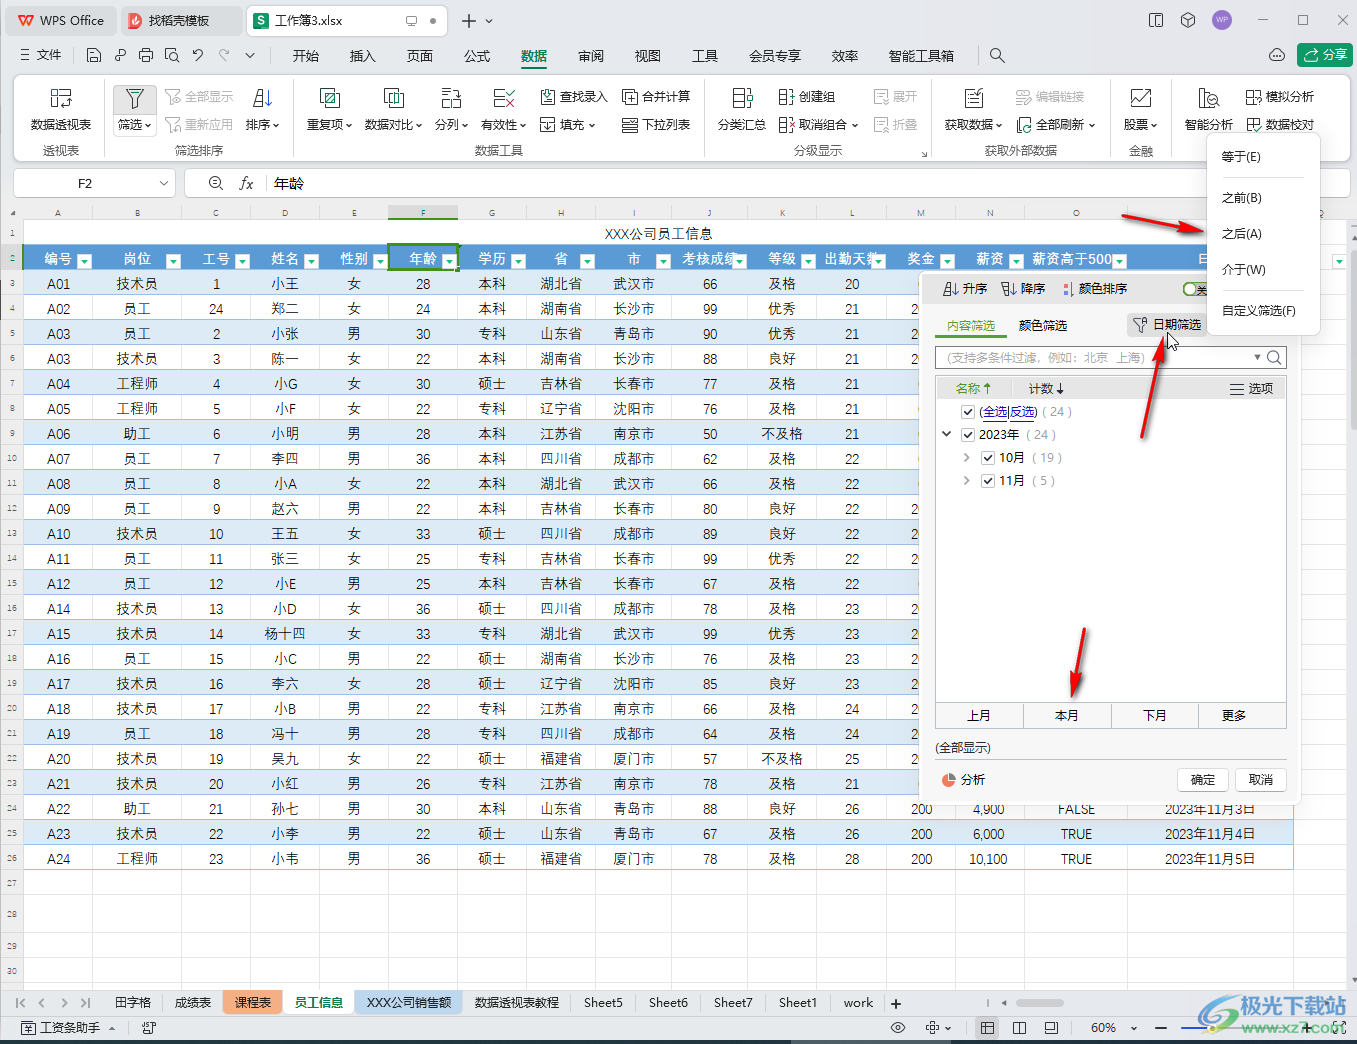Viewport: 1357px width, 1044px height.
Task: Switch to the 公式 ribbon tab
Action: tap(477, 56)
